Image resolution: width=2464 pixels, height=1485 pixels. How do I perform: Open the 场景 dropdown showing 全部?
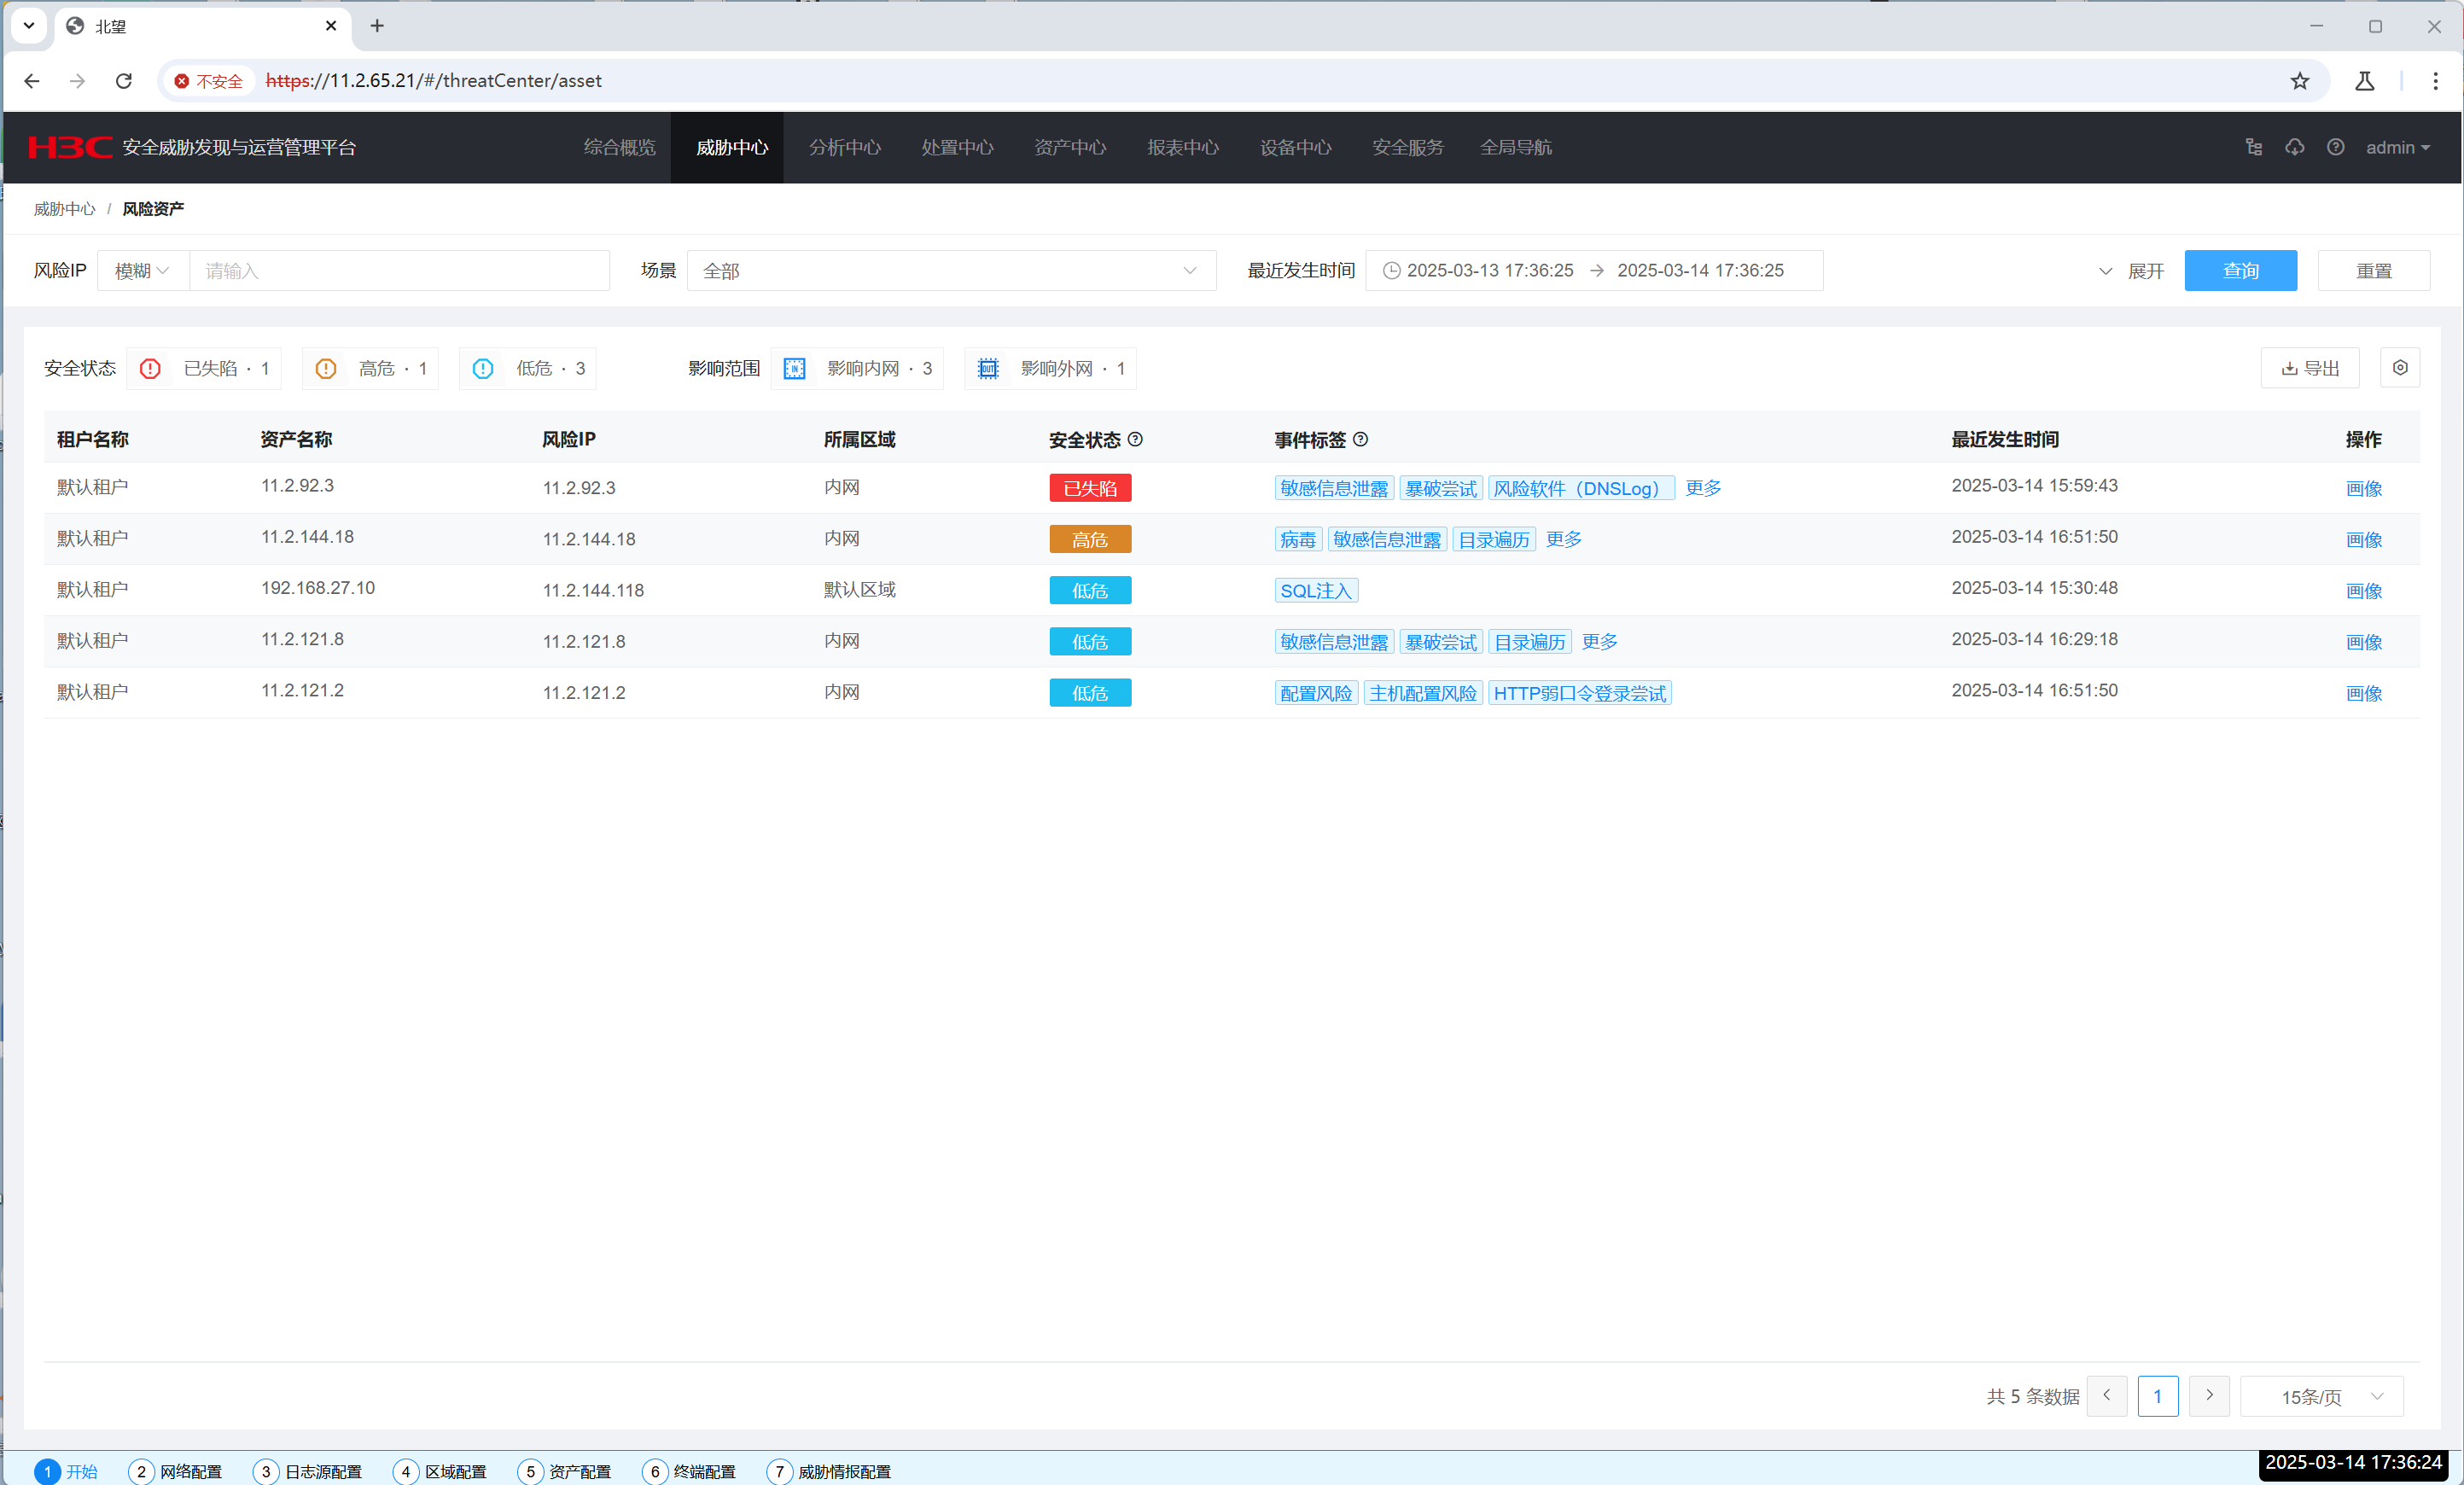tap(951, 270)
